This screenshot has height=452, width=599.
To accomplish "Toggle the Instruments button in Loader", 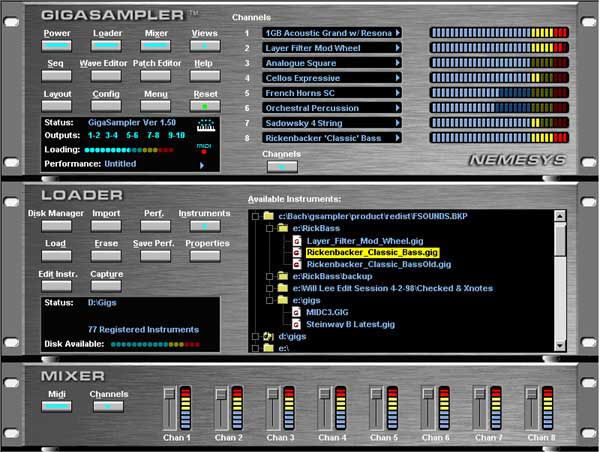I will 205,226.
